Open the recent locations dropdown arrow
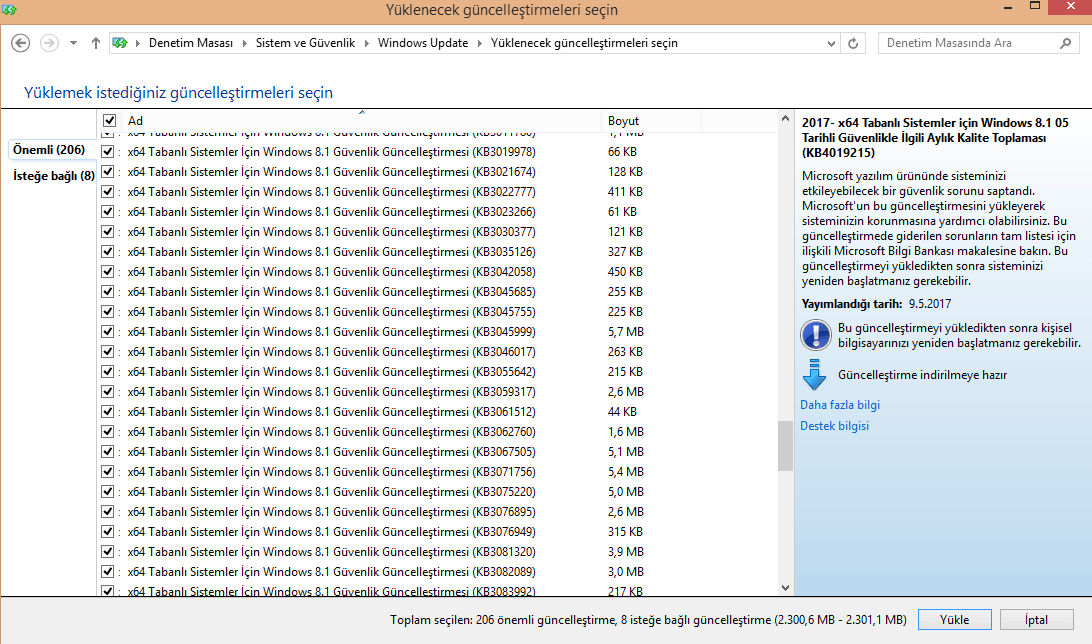This screenshot has width=1092, height=644. tap(73, 43)
